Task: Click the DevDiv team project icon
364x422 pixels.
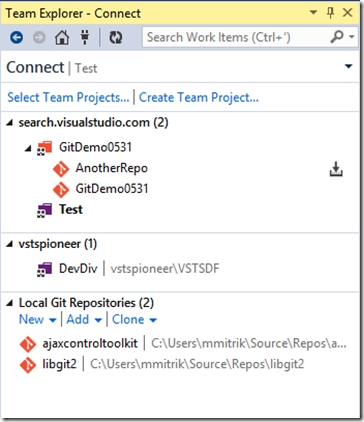Action: click(x=44, y=269)
